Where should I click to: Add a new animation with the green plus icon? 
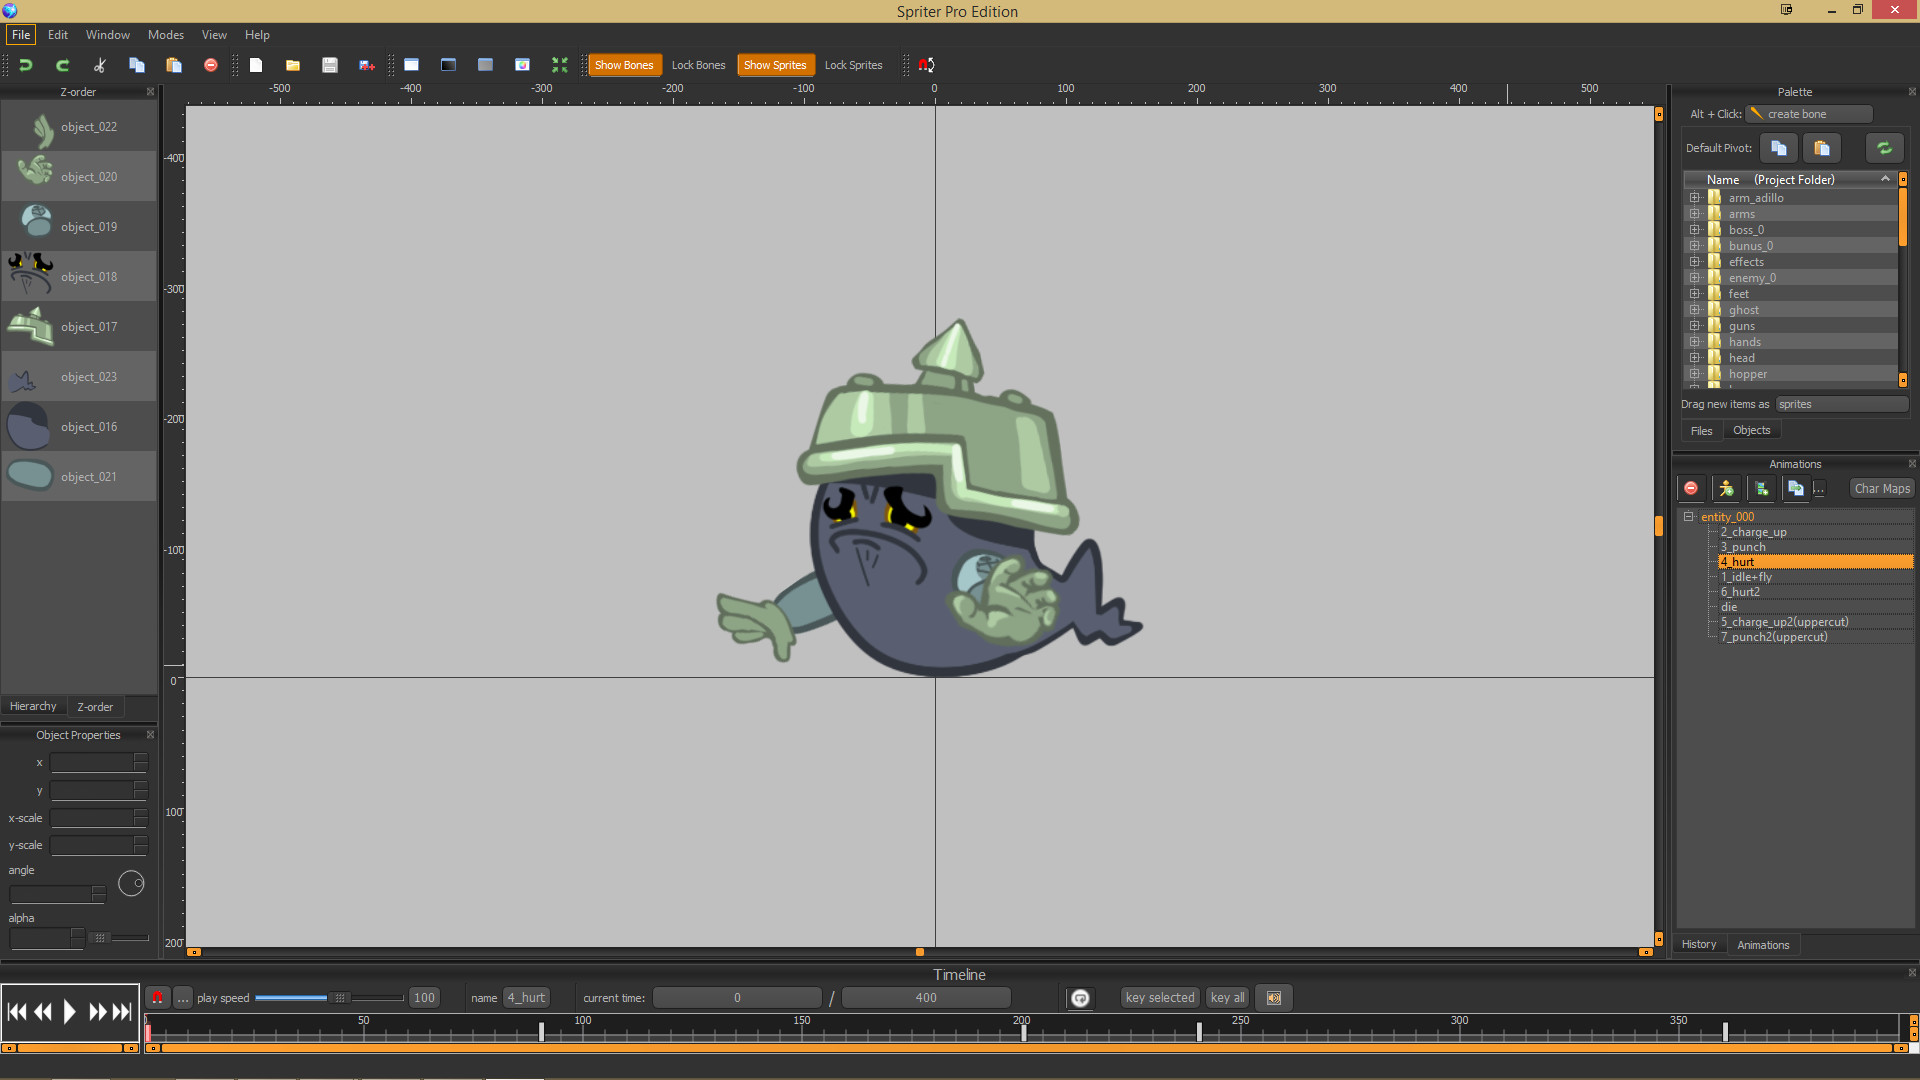1762,488
